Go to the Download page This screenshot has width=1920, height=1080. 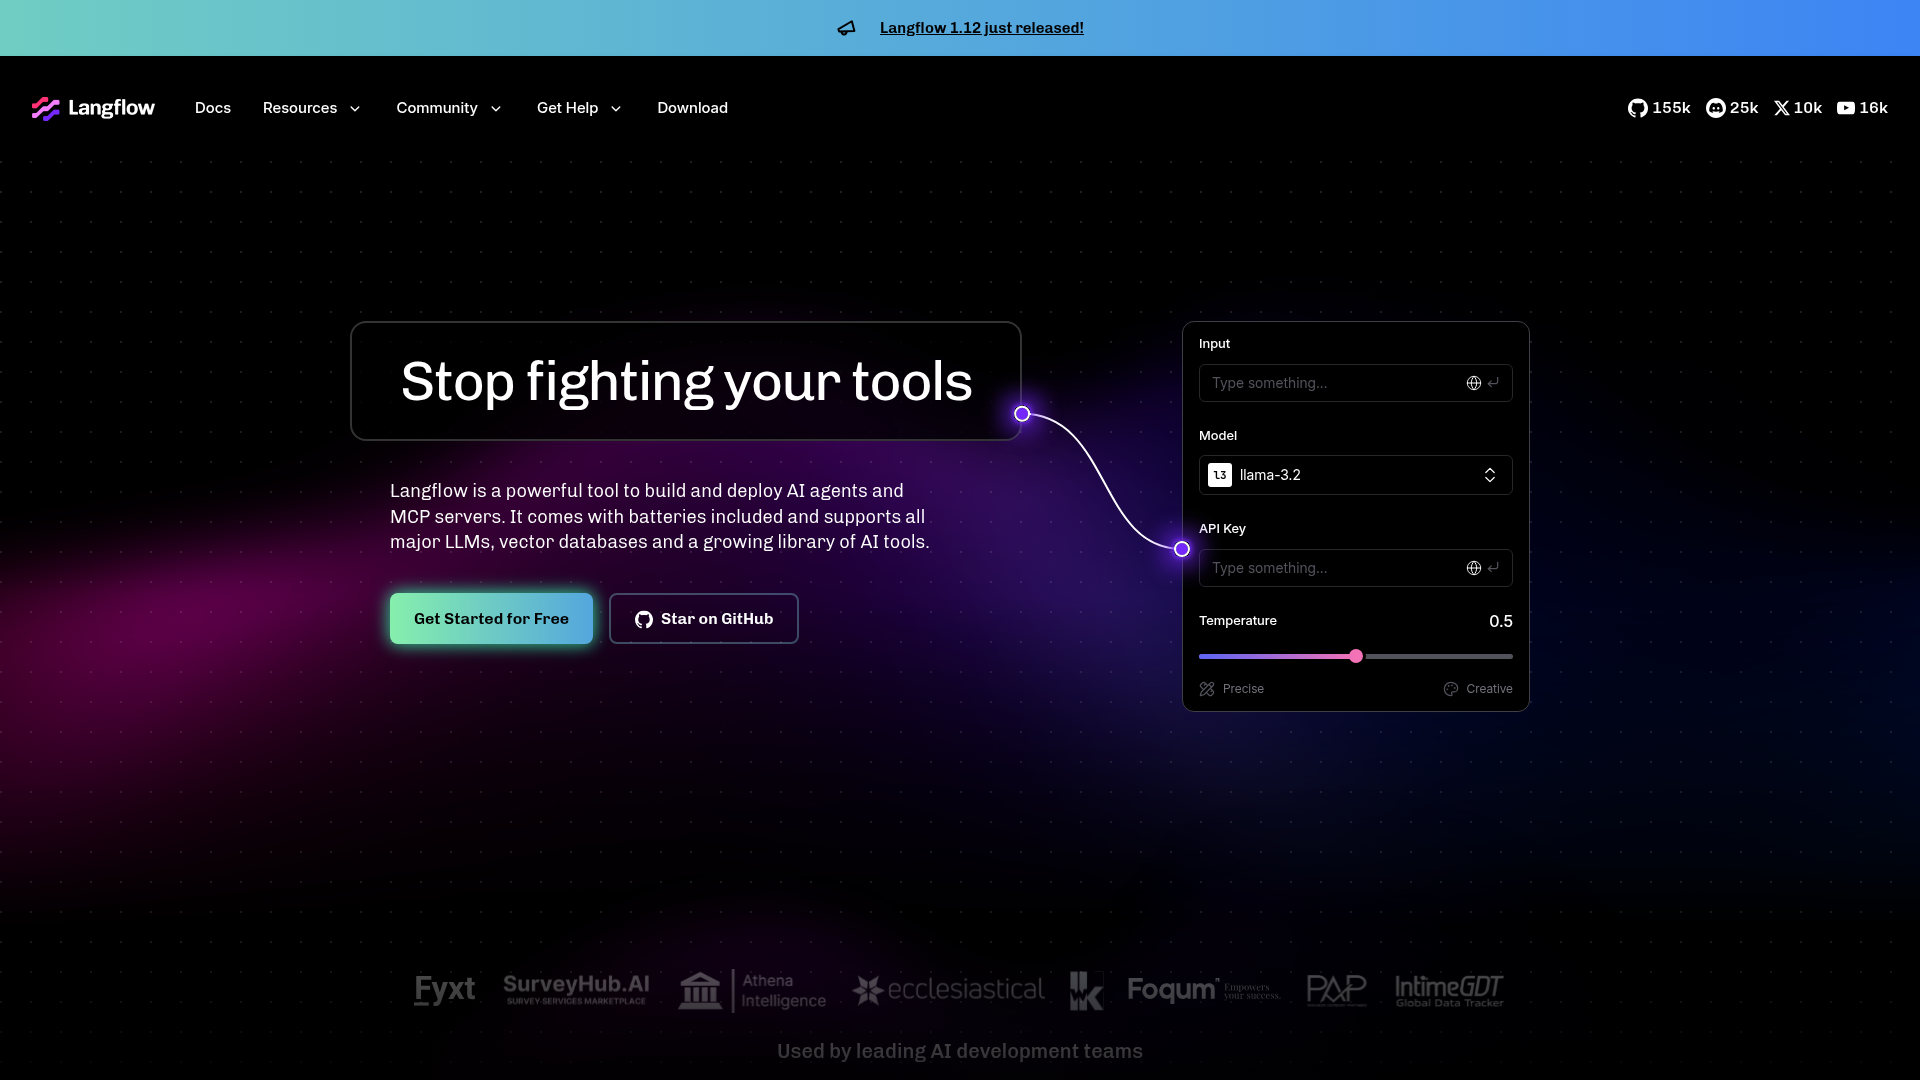(x=692, y=108)
